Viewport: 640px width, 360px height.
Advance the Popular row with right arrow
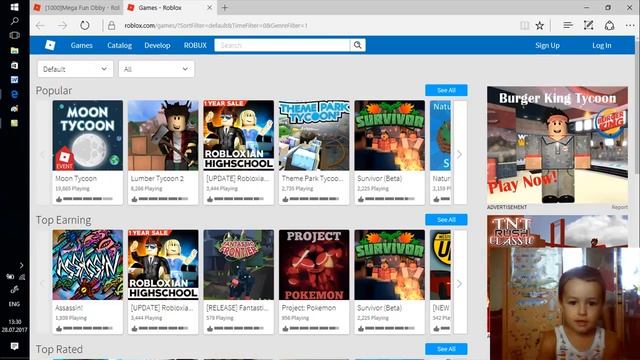coord(460,154)
